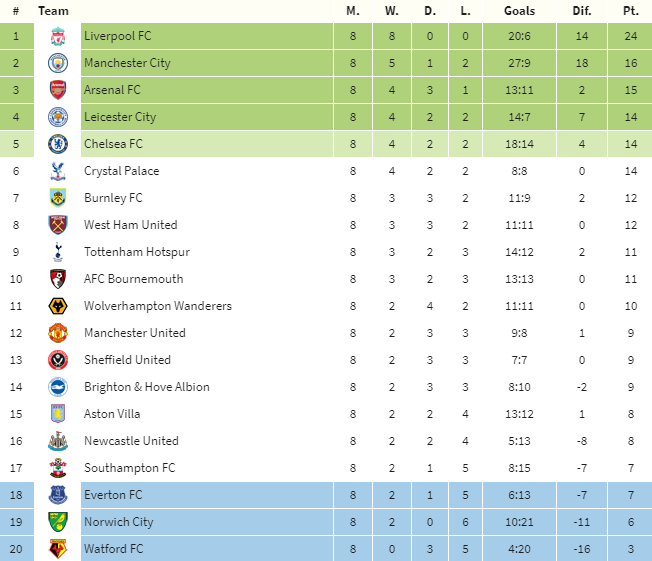Sort table by Pt. column header

(x=630, y=11)
